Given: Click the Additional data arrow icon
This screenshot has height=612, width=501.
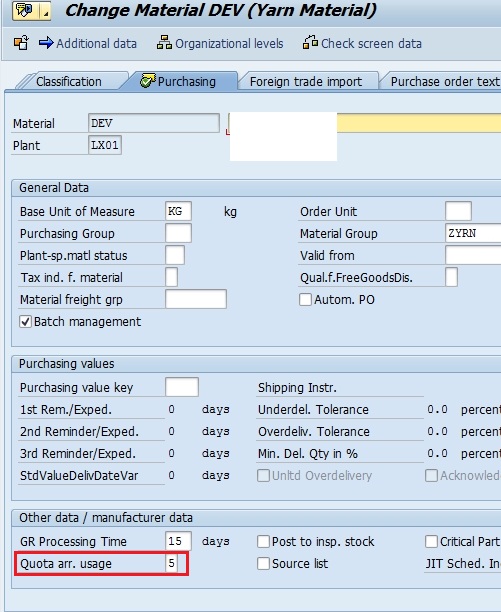Looking at the screenshot, I should [46, 43].
